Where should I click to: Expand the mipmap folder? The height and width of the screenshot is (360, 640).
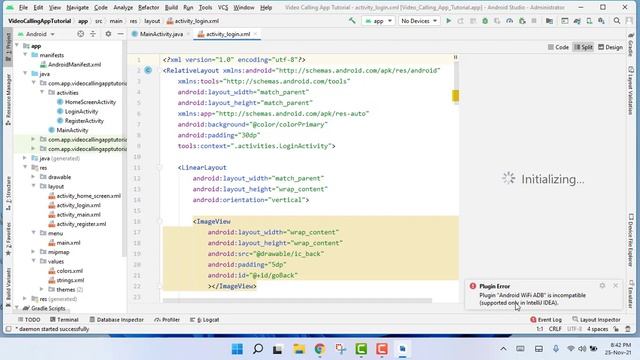click(x=33, y=252)
